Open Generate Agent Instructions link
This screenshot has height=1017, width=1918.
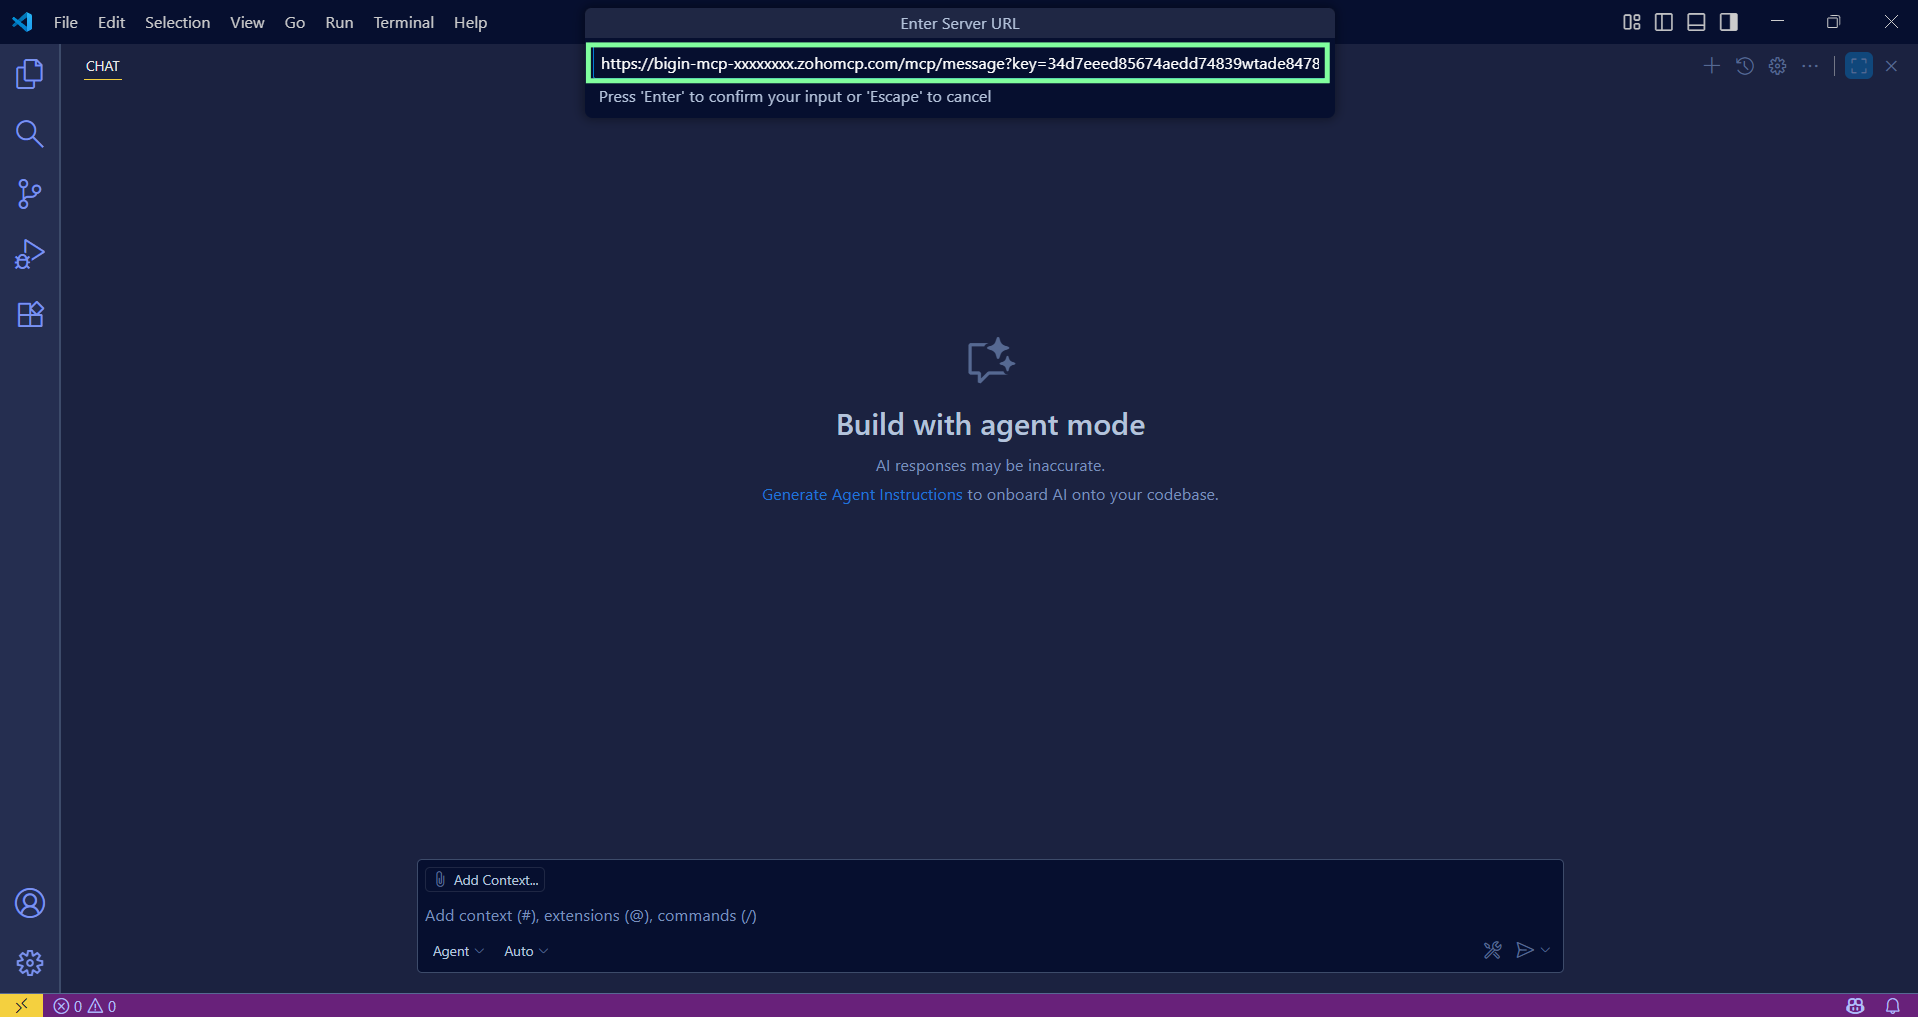[x=862, y=495]
